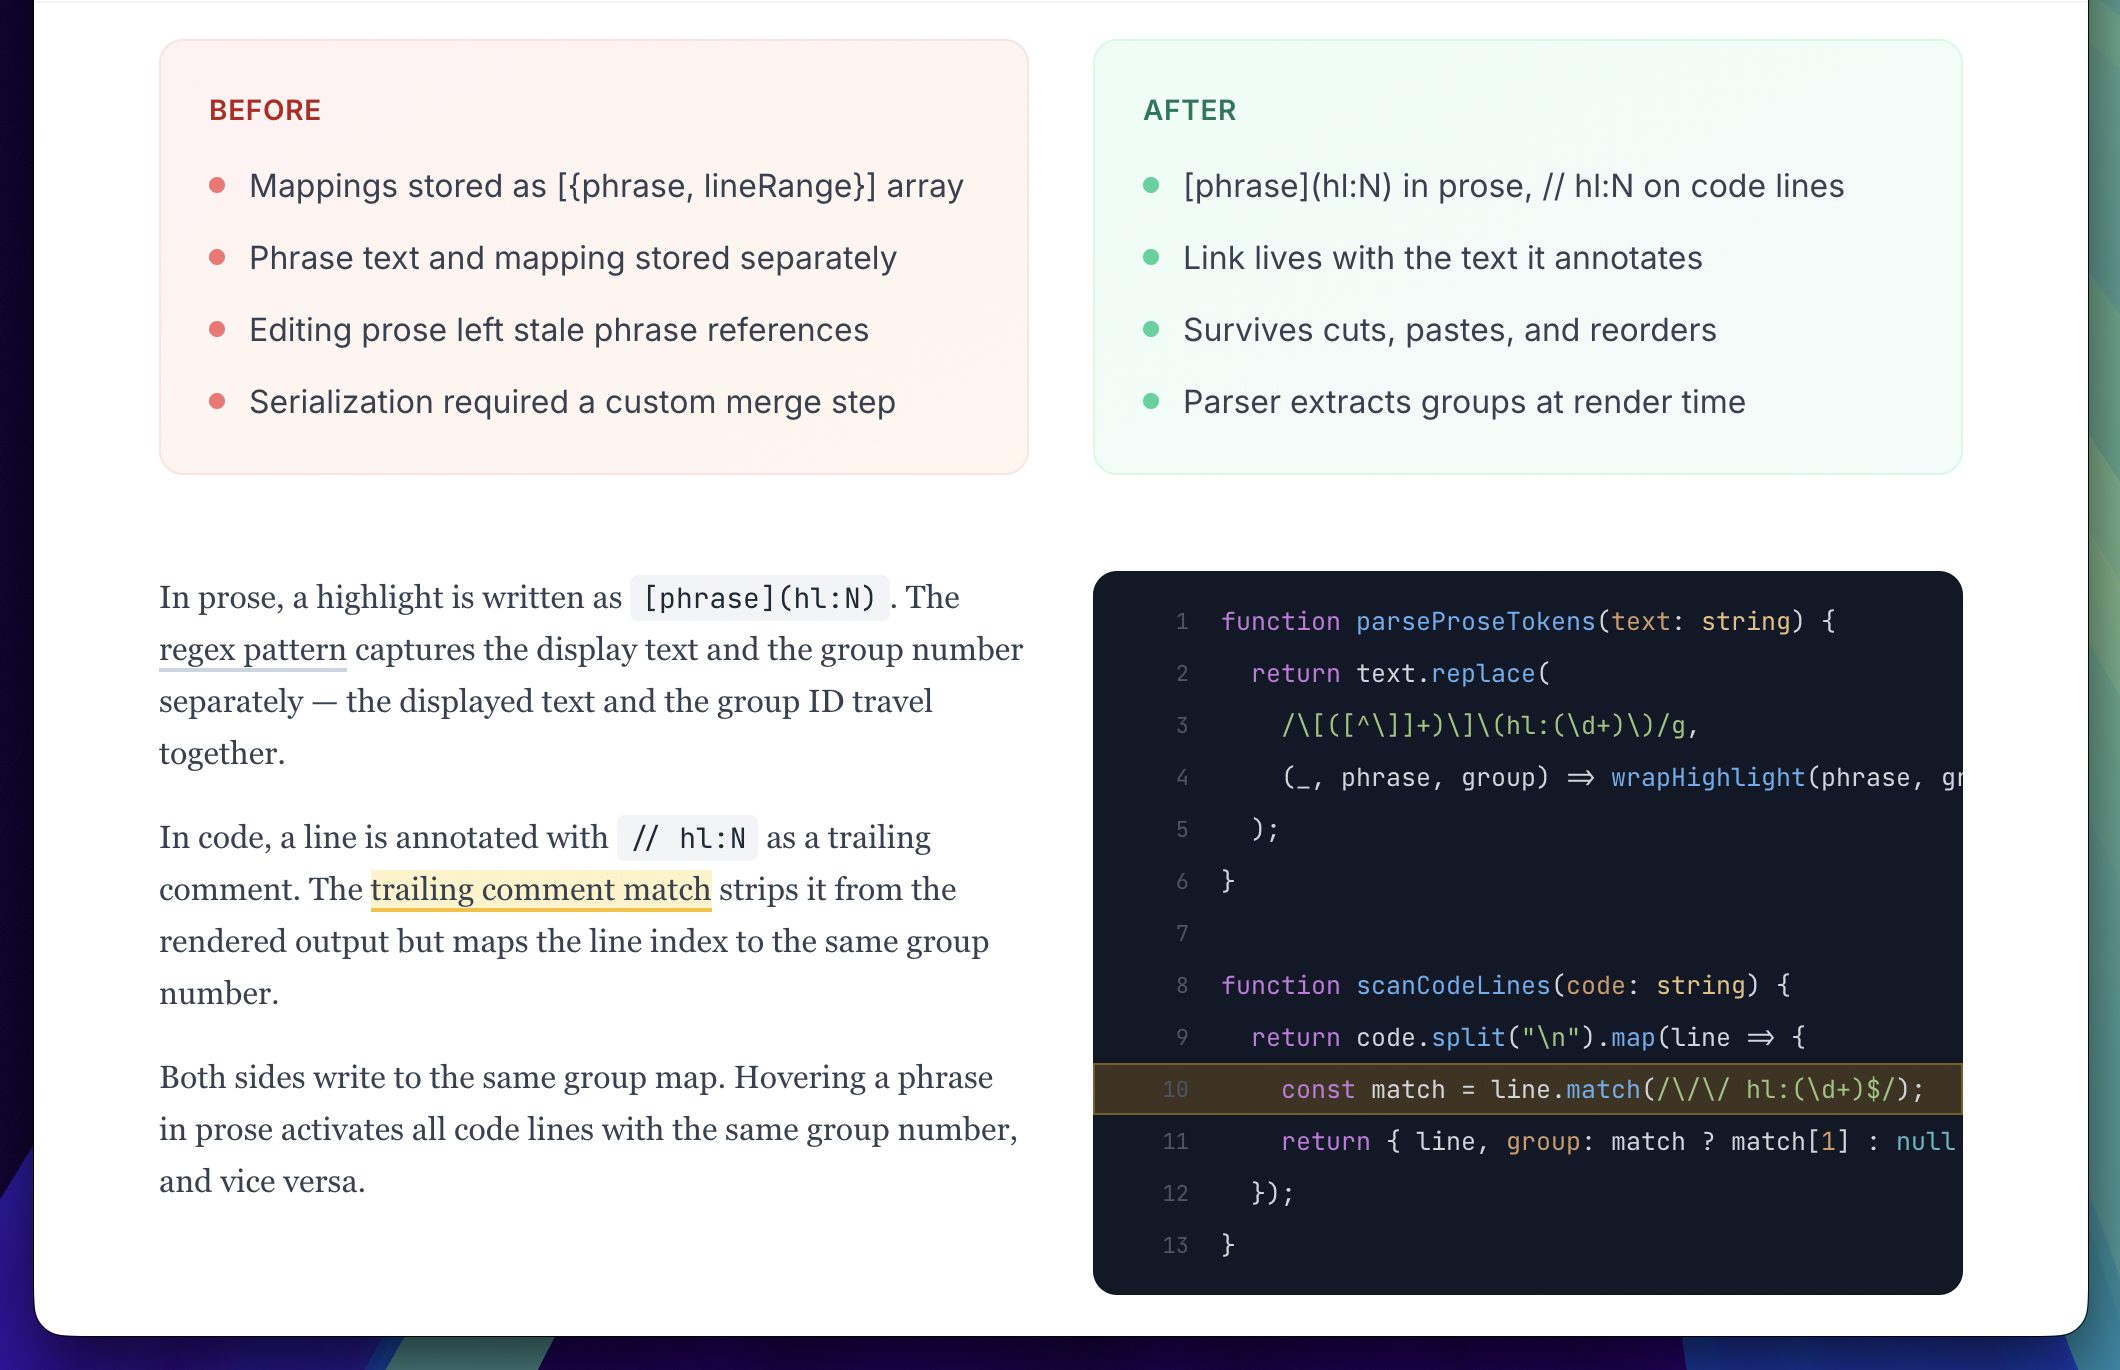Click highlighted code line 10 with const match
Viewport: 2120px width, 1370px height.
tap(1600, 1089)
